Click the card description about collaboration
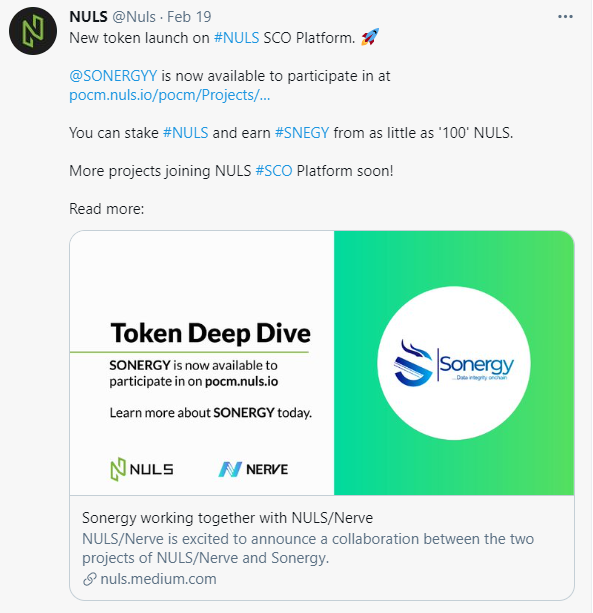This screenshot has width=593, height=613. [308, 548]
